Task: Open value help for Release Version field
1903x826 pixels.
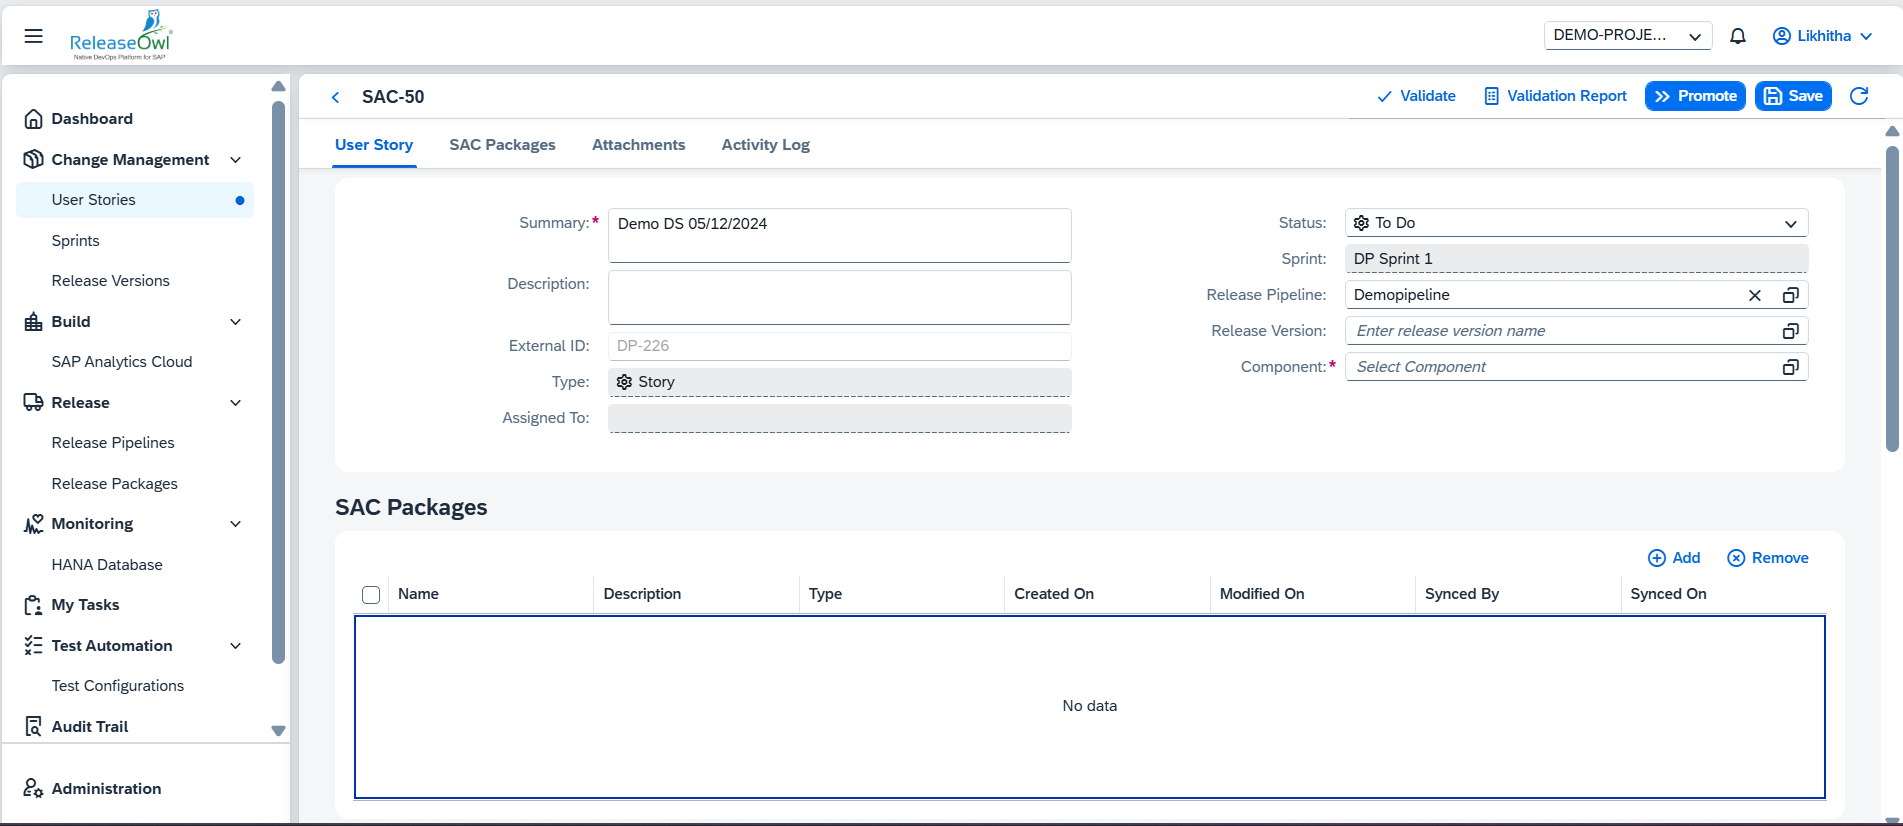Action: point(1790,331)
